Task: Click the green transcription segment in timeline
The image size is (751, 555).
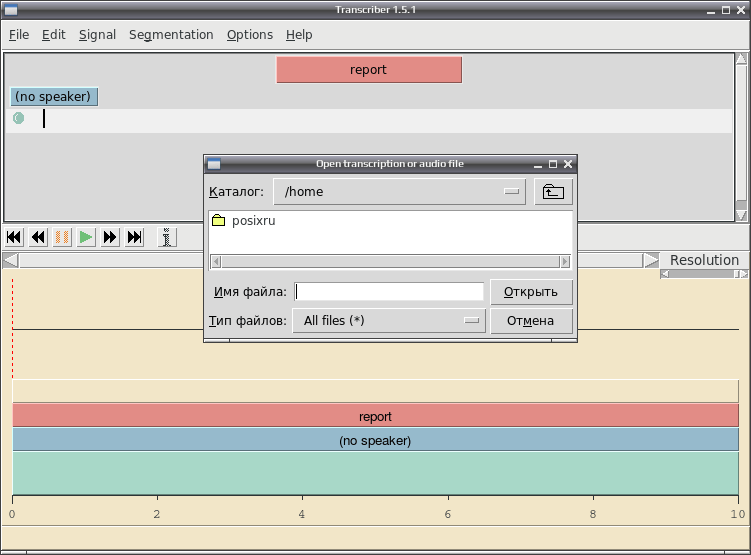Action: (x=376, y=473)
